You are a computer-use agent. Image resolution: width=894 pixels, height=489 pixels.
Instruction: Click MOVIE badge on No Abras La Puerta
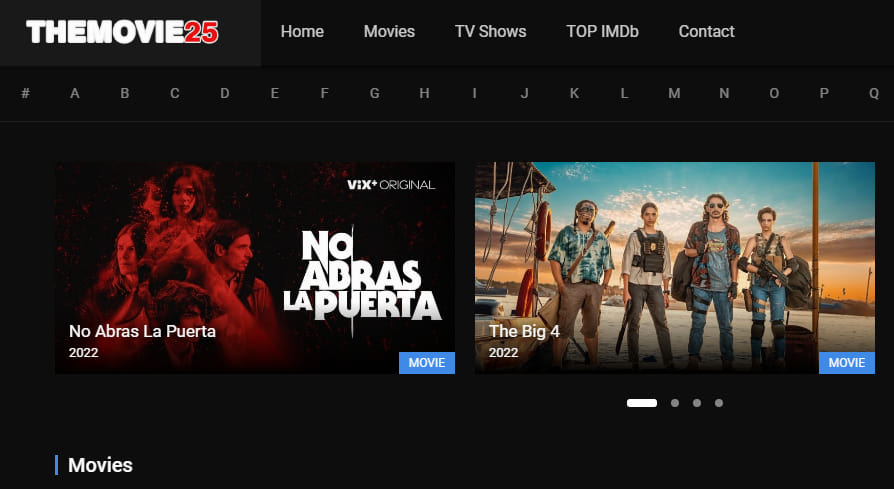427,363
